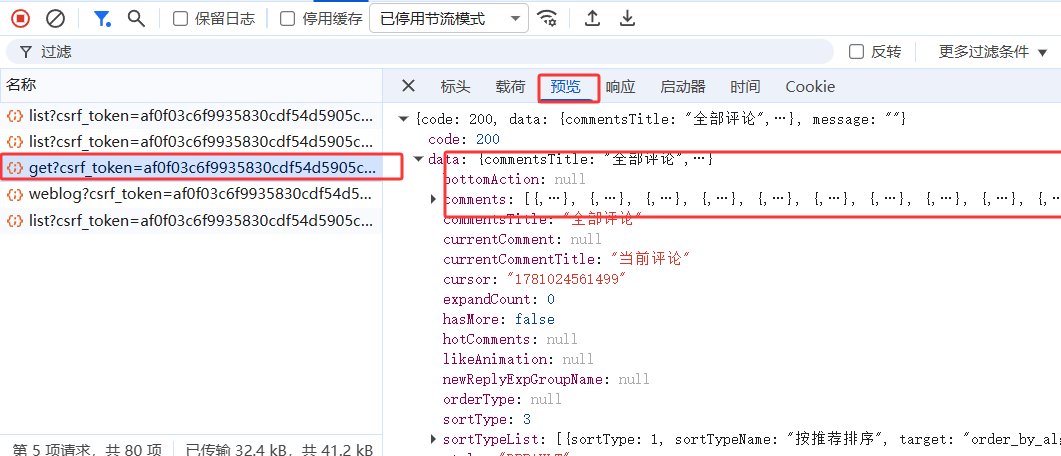Click the sortType: 3 line
Viewport: 1061px width, 456px height.
tap(487, 419)
